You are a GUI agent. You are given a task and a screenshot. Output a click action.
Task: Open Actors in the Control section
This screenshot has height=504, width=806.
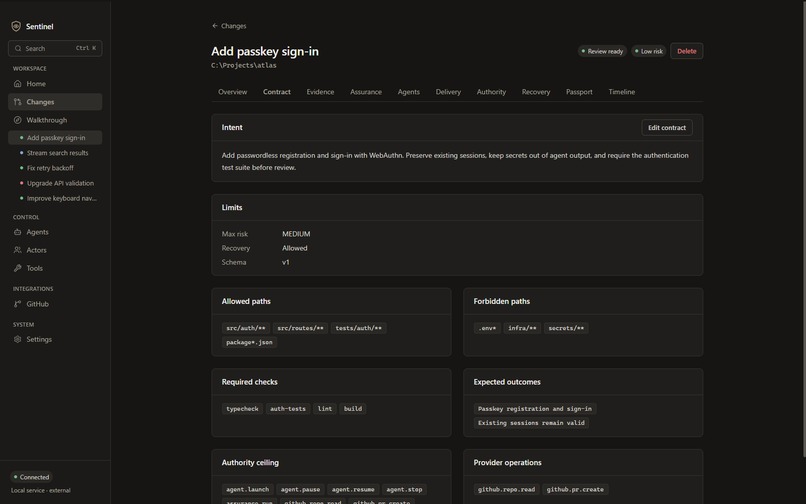(55, 250)
